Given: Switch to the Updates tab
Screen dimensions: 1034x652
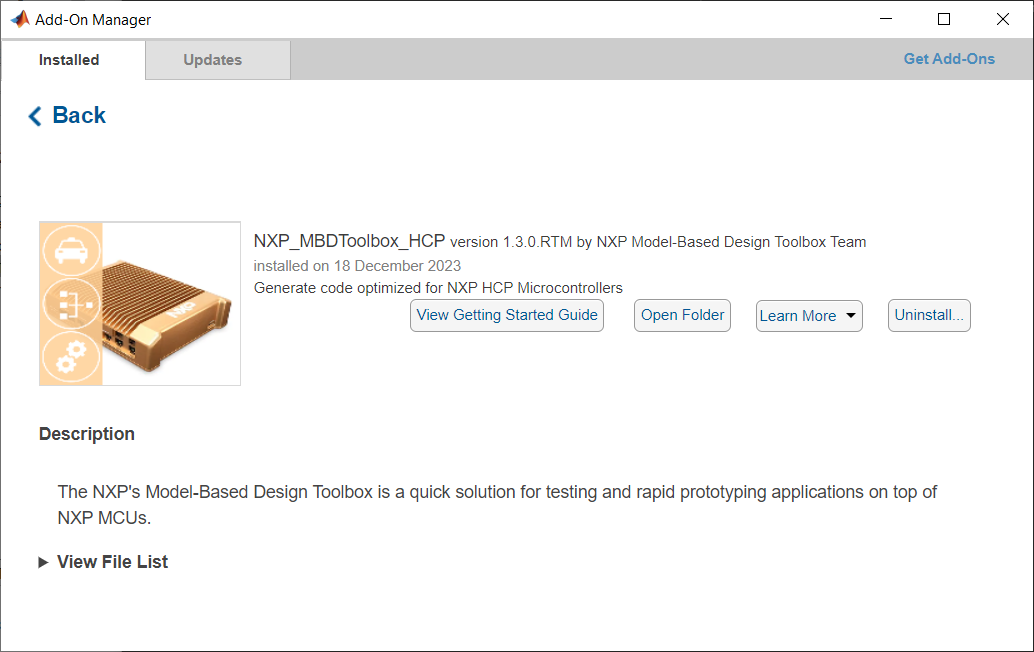Looking at the screenshot, I should pos(212,59).
